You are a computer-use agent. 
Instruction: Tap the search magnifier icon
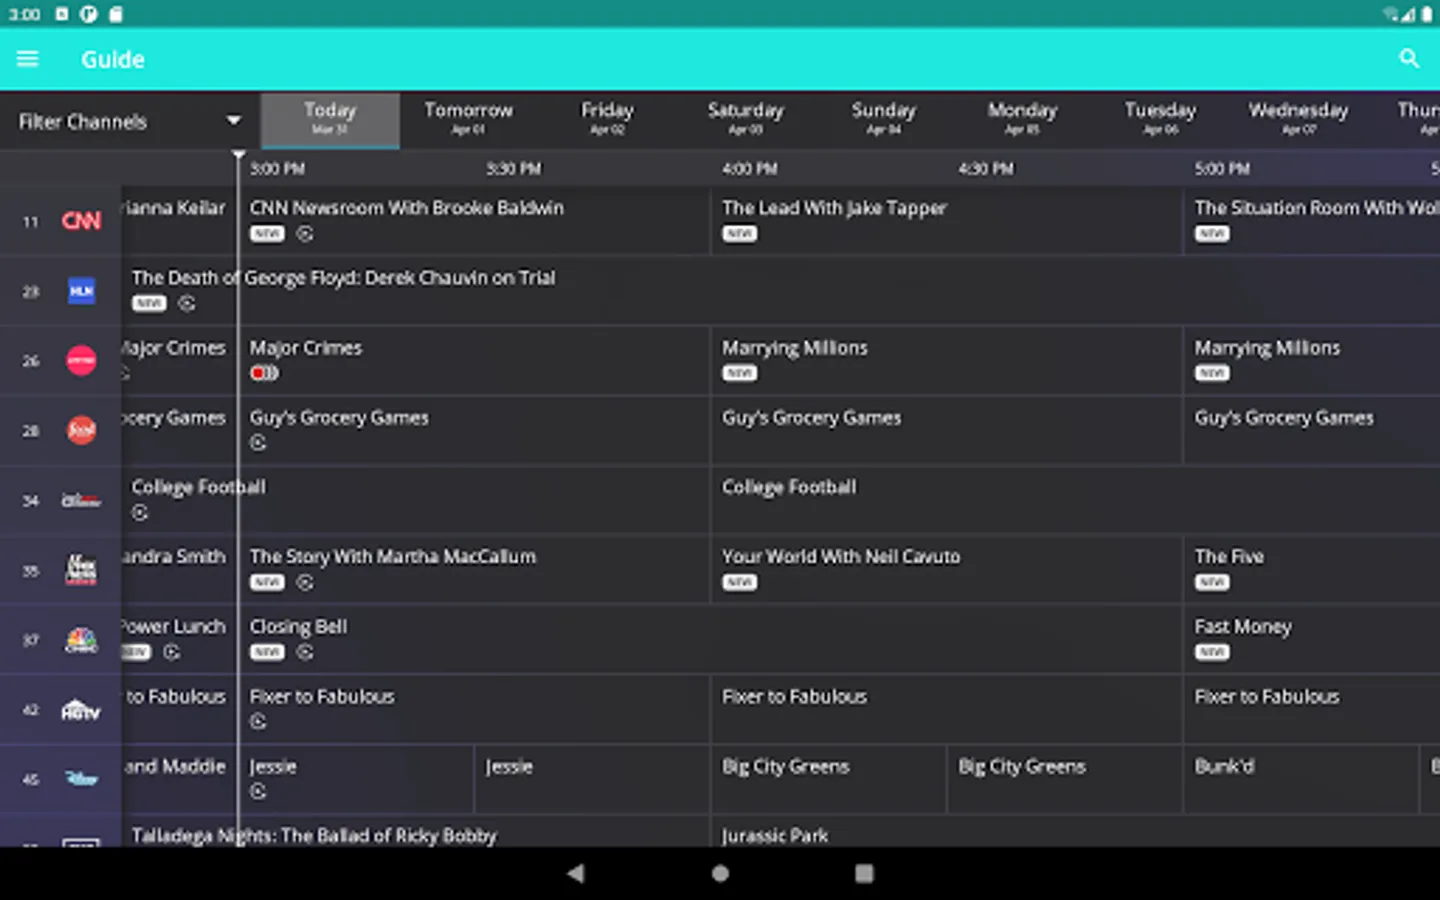[x=1409, y=59]
